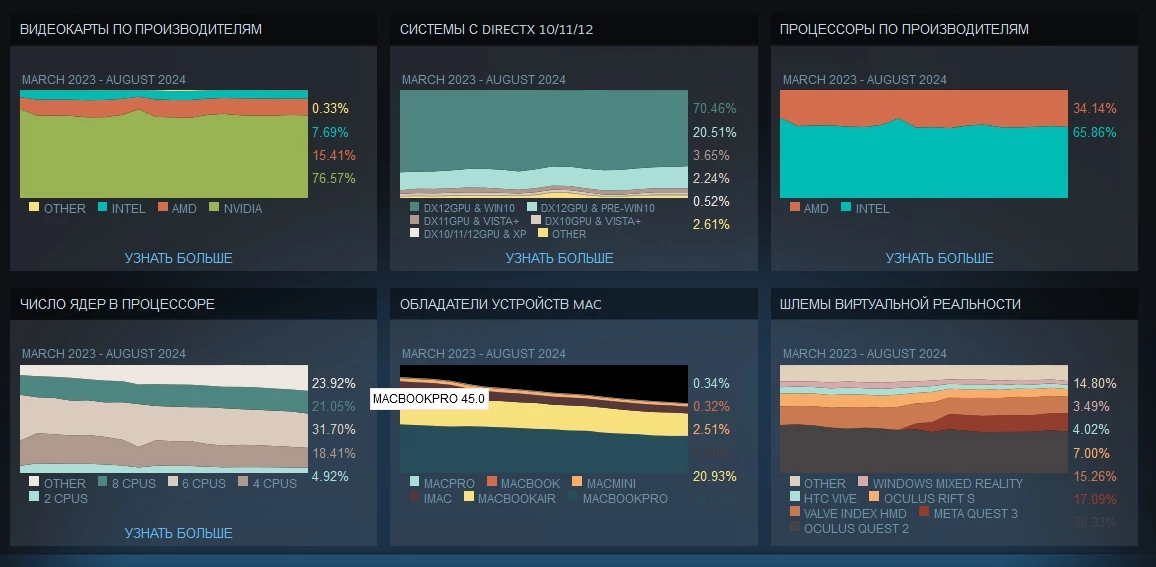
Task: Click the OCULUS QUEST 2 legend label
Action: (x=856, y=529)
